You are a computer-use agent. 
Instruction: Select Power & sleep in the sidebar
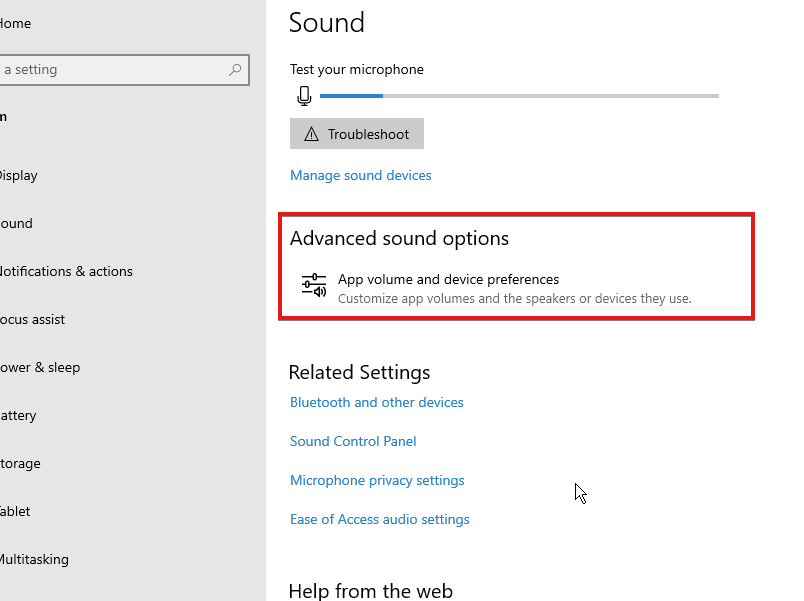click(40, 368)
